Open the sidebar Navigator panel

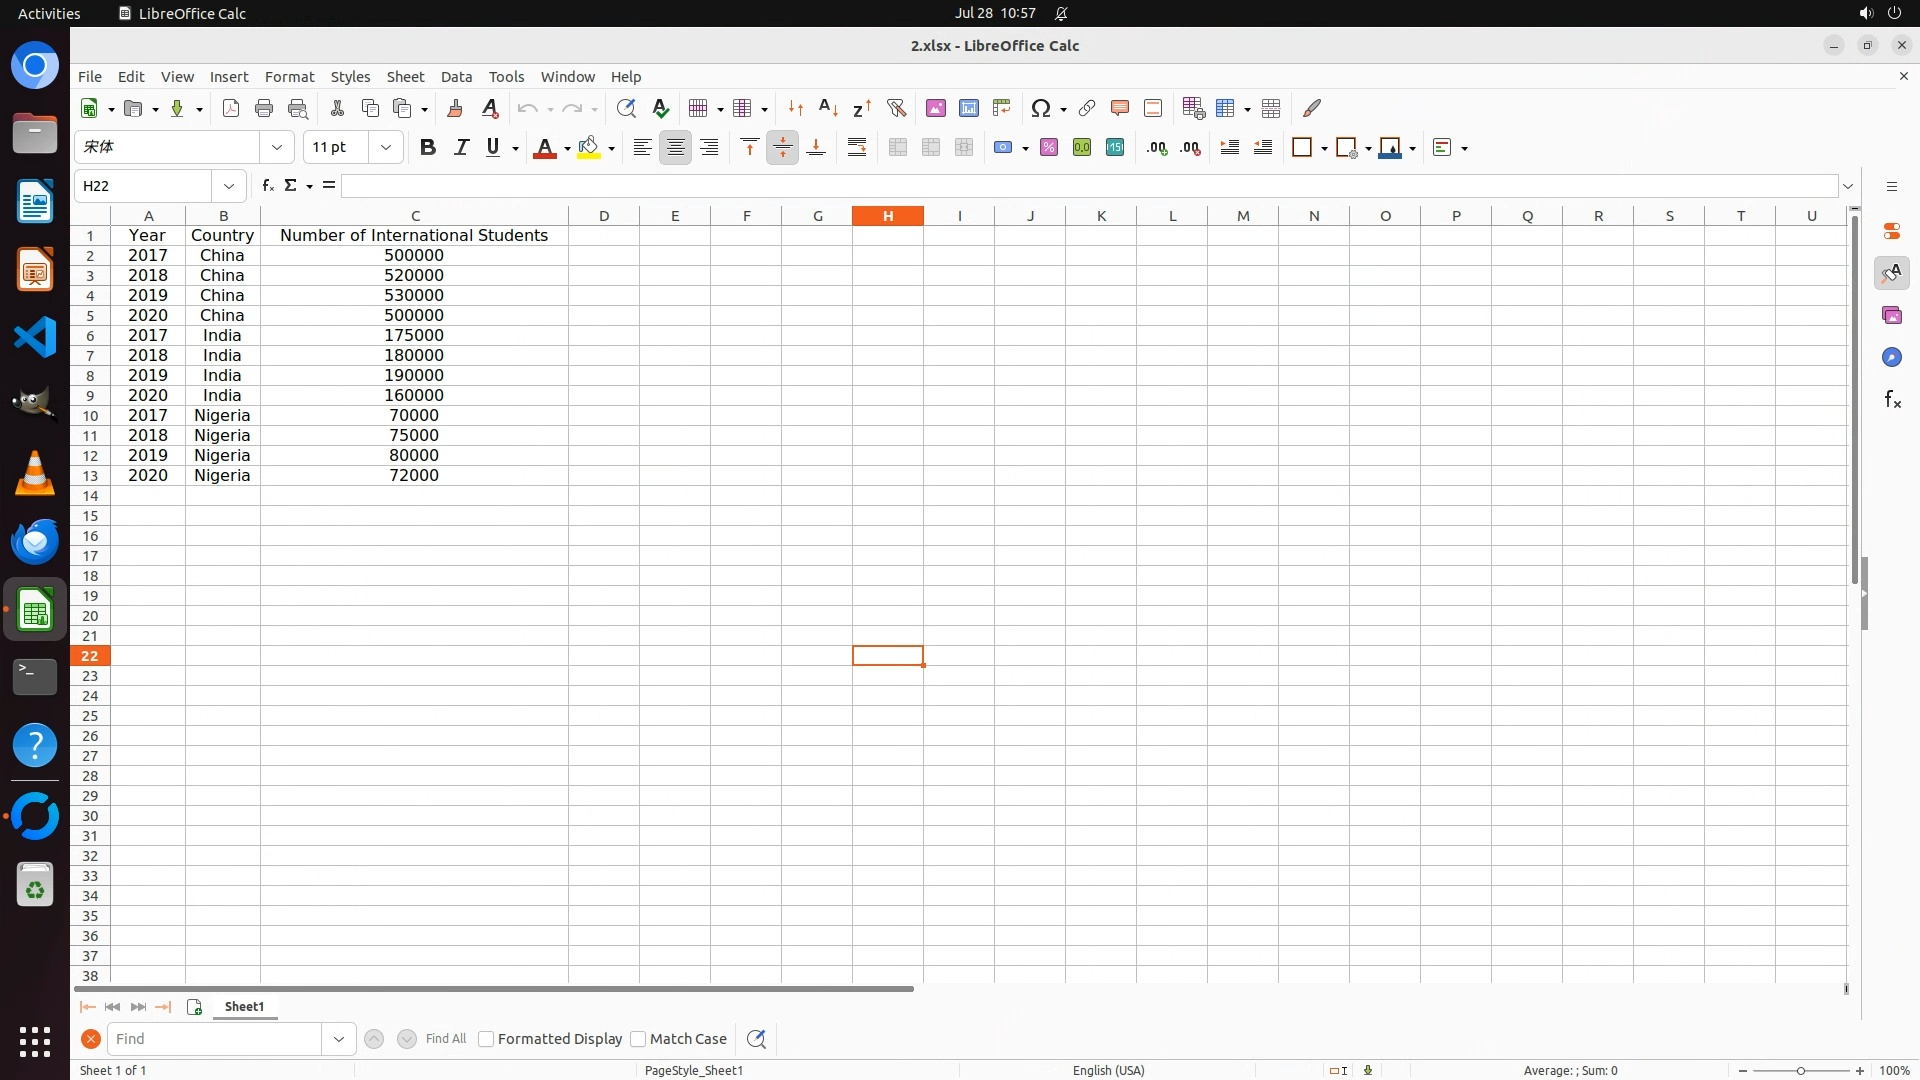1891,358
